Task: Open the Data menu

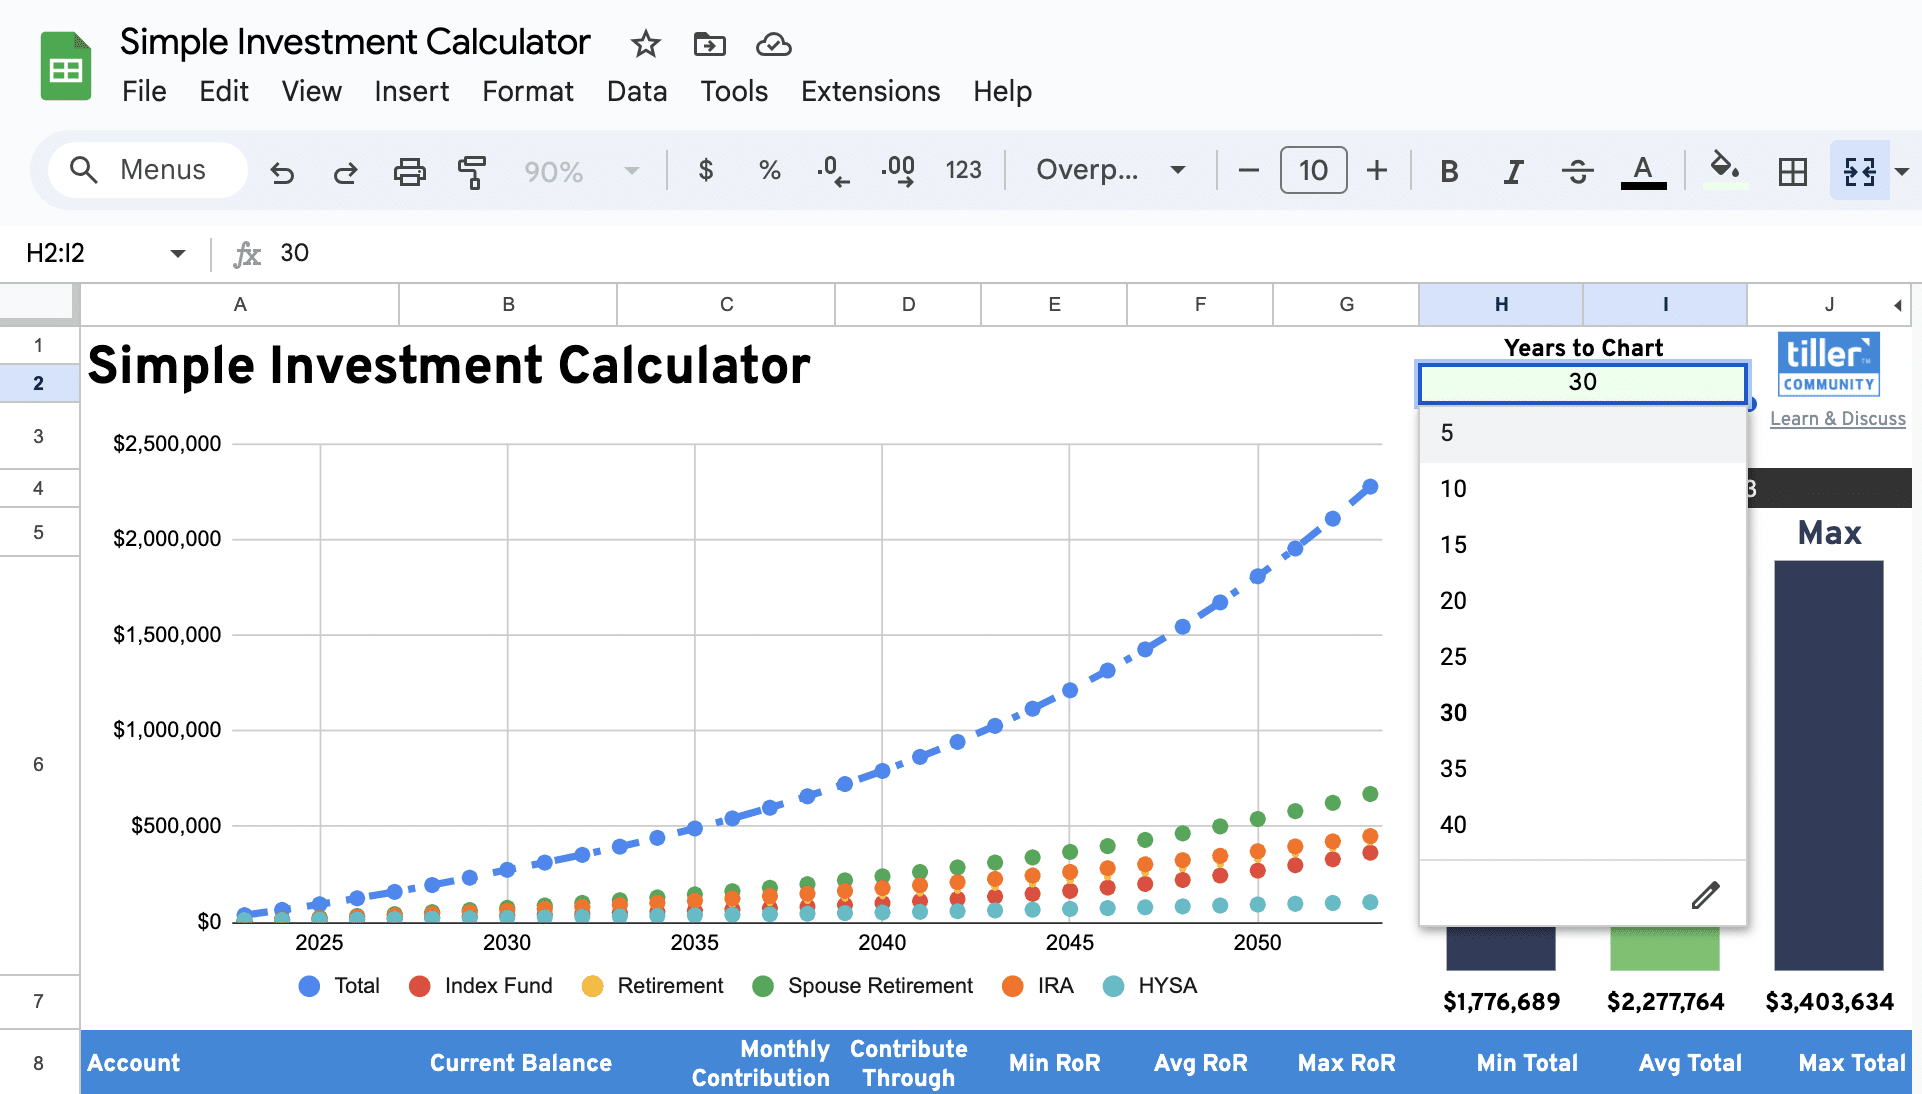Action: click(x=637, y=91)
